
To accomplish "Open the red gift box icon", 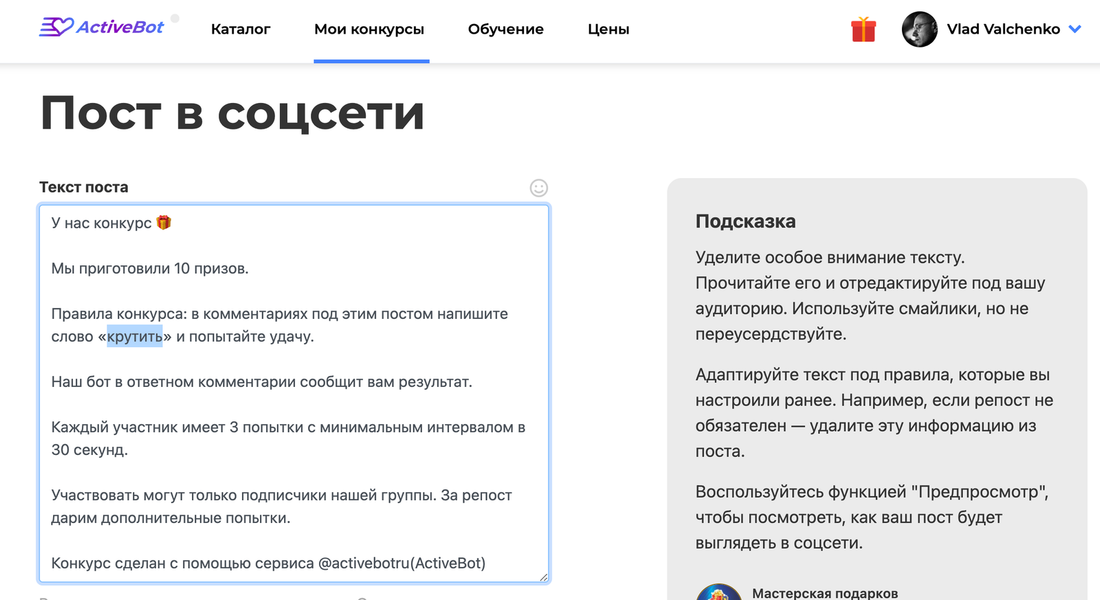I will coord(863,29).
